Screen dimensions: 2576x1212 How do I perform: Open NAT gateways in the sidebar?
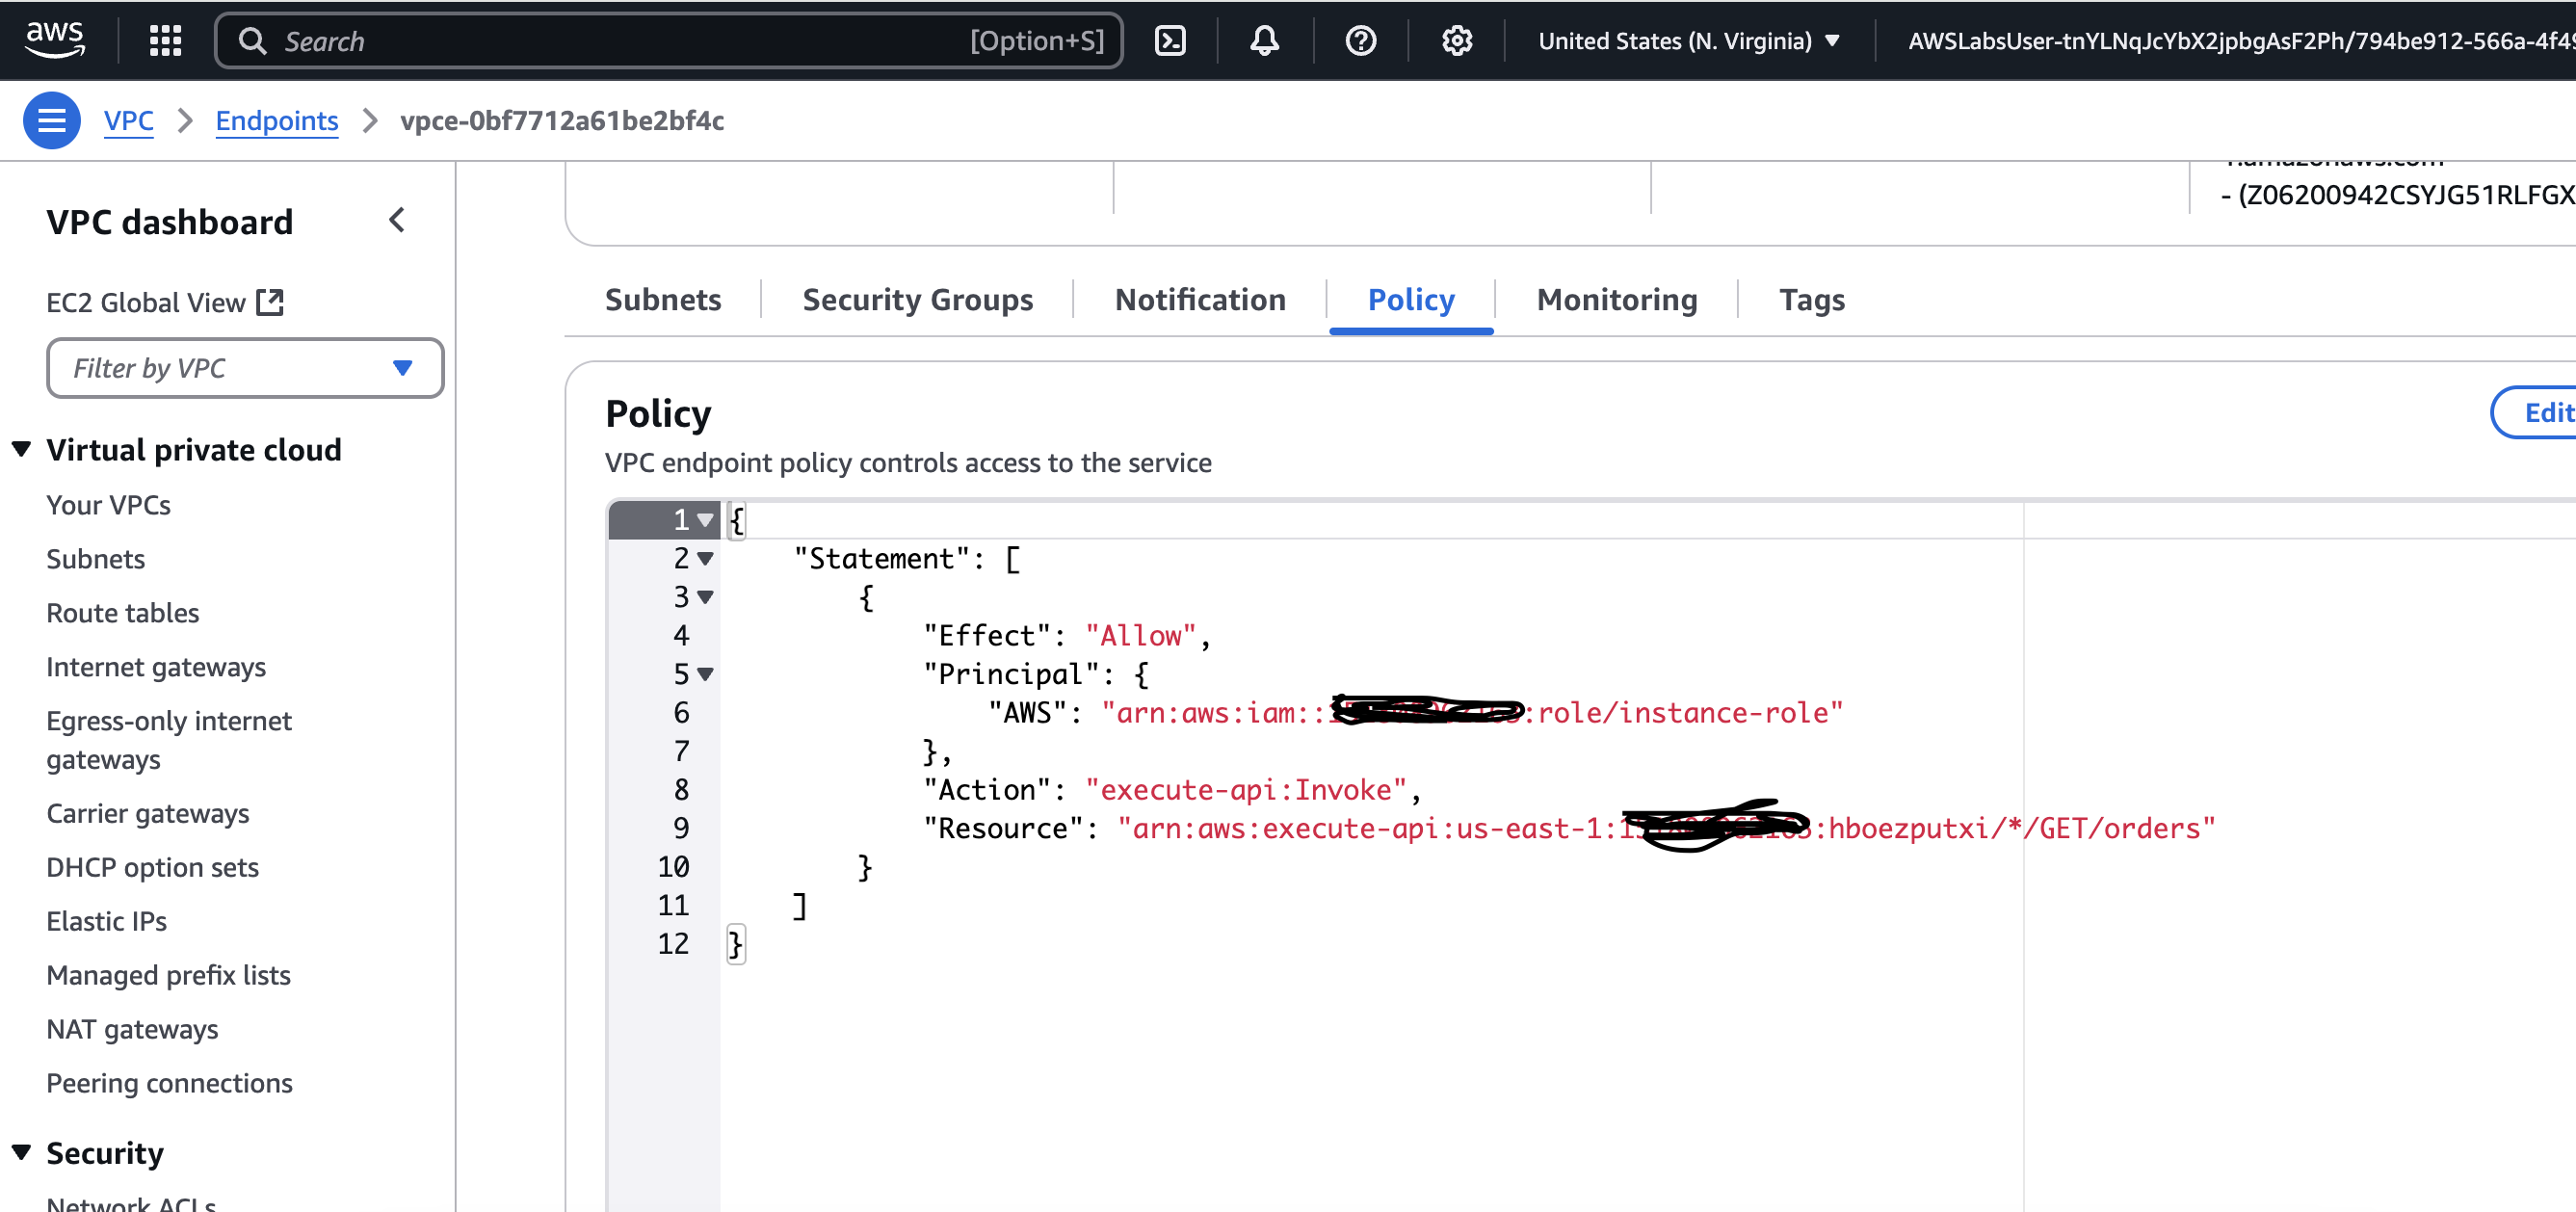[133, 1029]
